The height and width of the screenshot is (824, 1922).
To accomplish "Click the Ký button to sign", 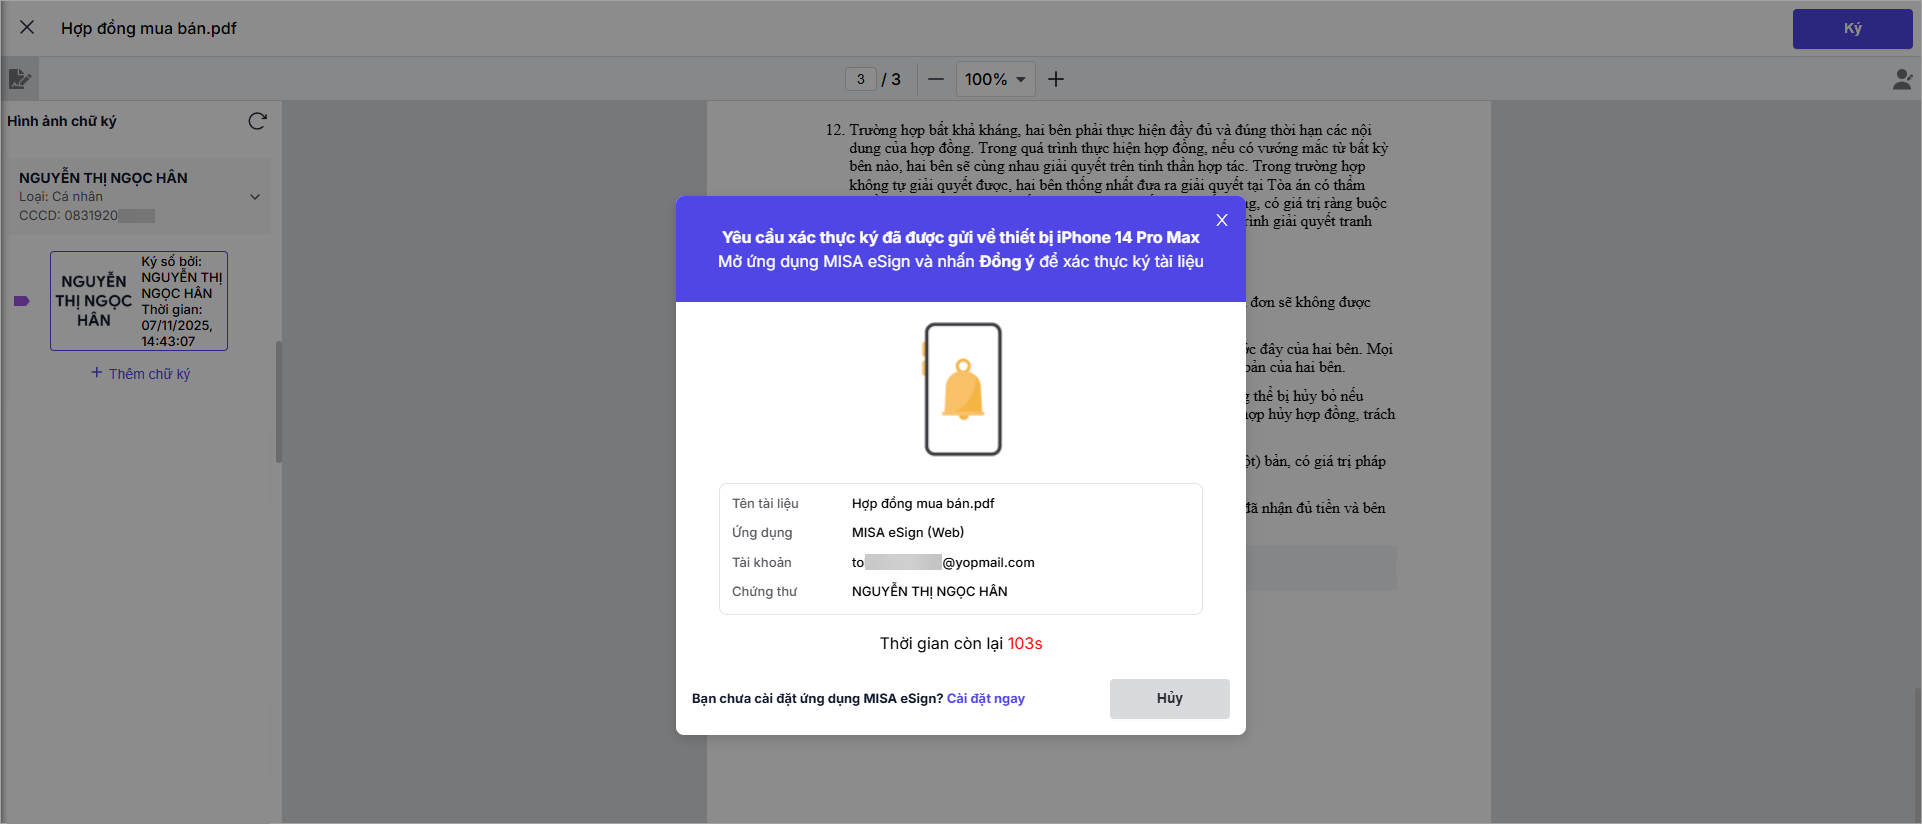I will pyautogui.click(x=1851, y=29).
